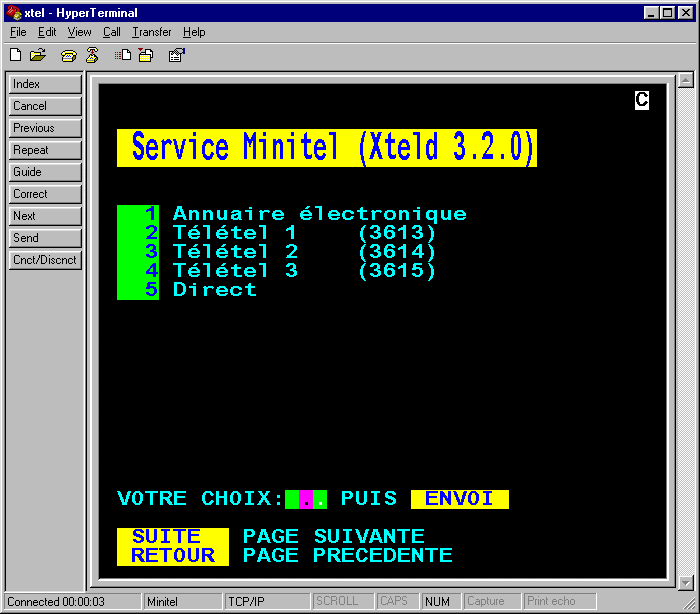Click the HyperTerminal title bar app icon
This screenshot has width=700, height=614.
14,13
